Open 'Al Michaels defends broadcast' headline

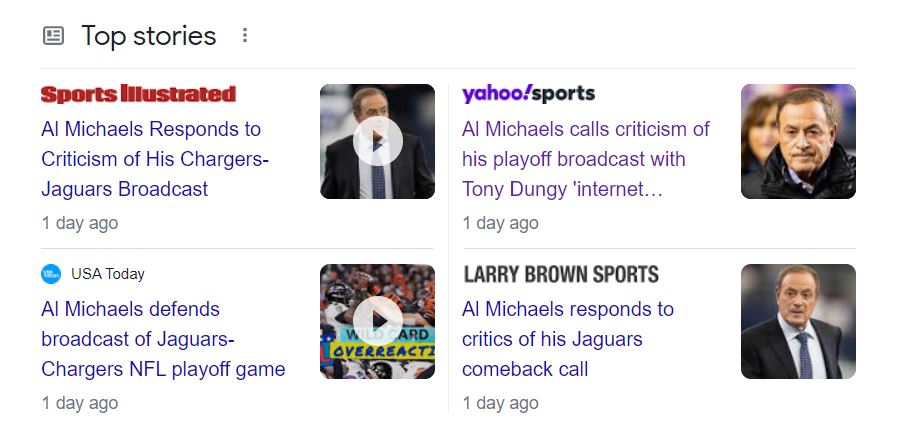tap(163, 339)
